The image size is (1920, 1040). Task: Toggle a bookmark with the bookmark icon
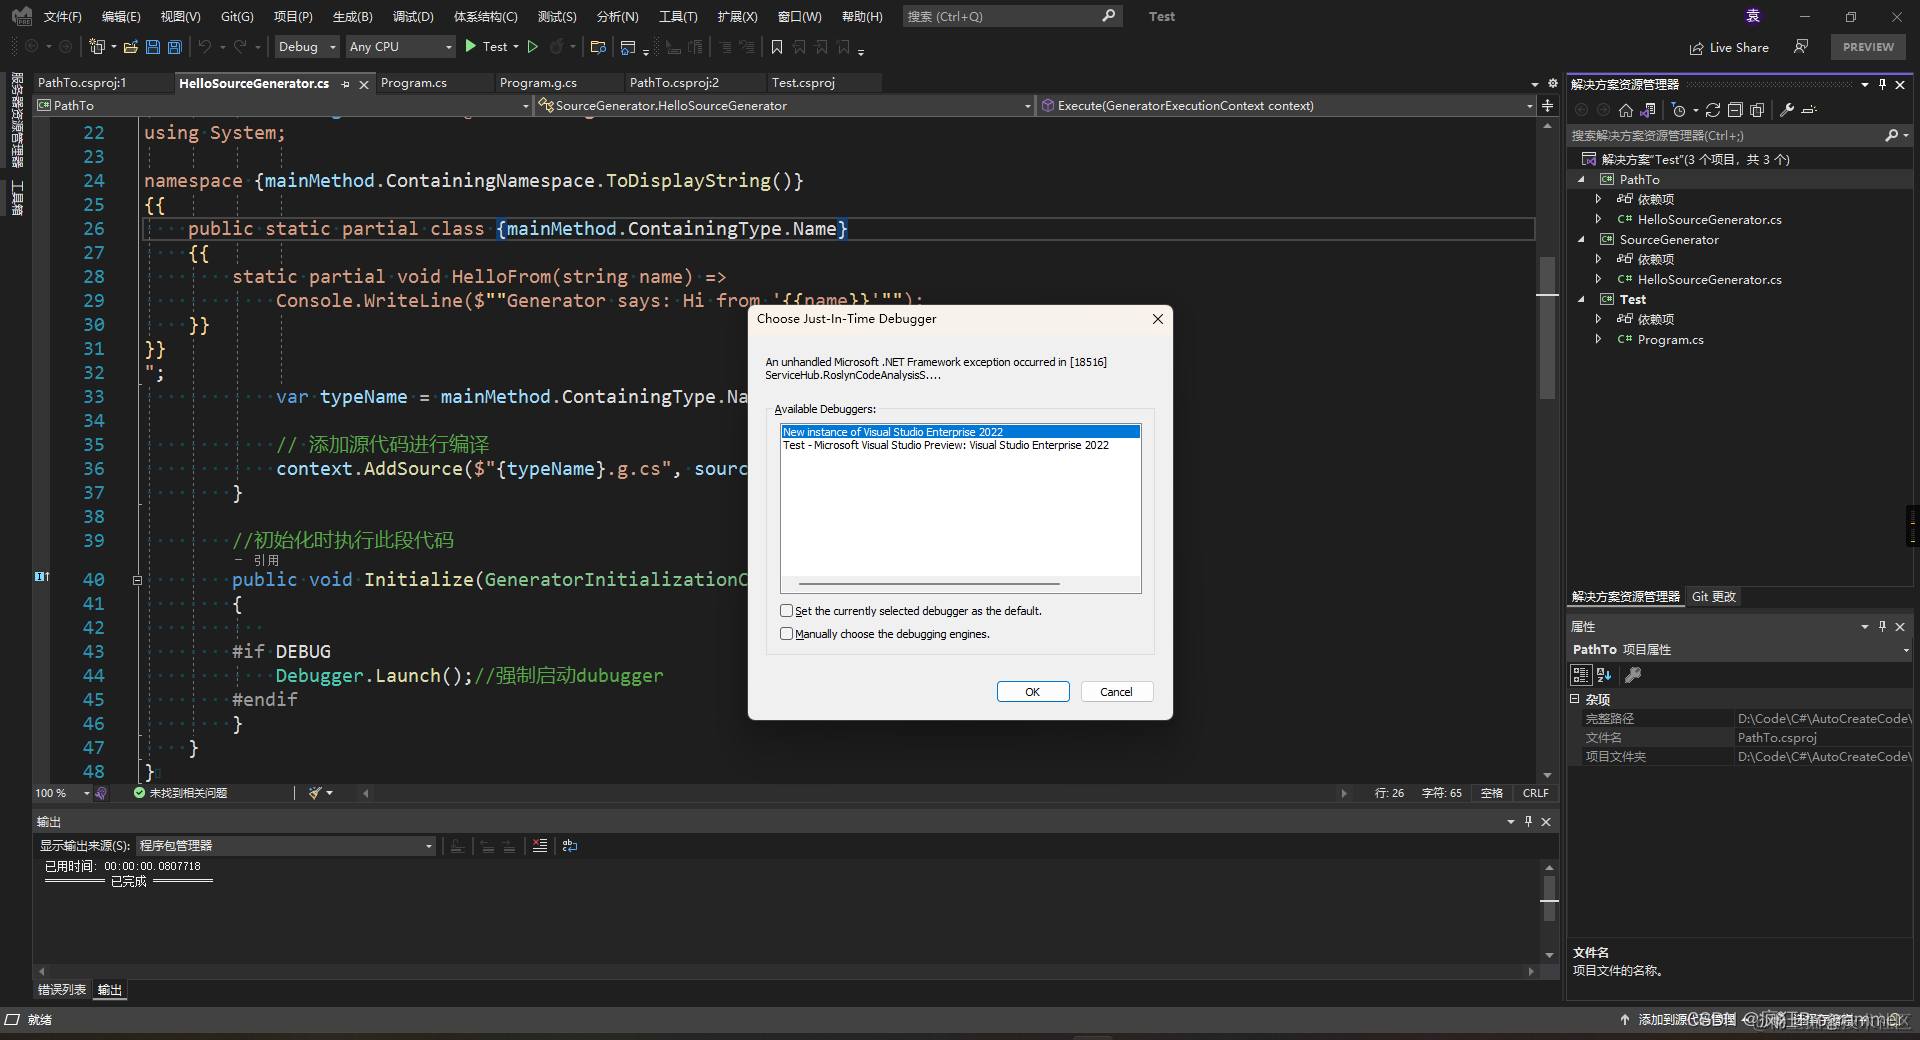pyautogui.click(x=777, y=47)
